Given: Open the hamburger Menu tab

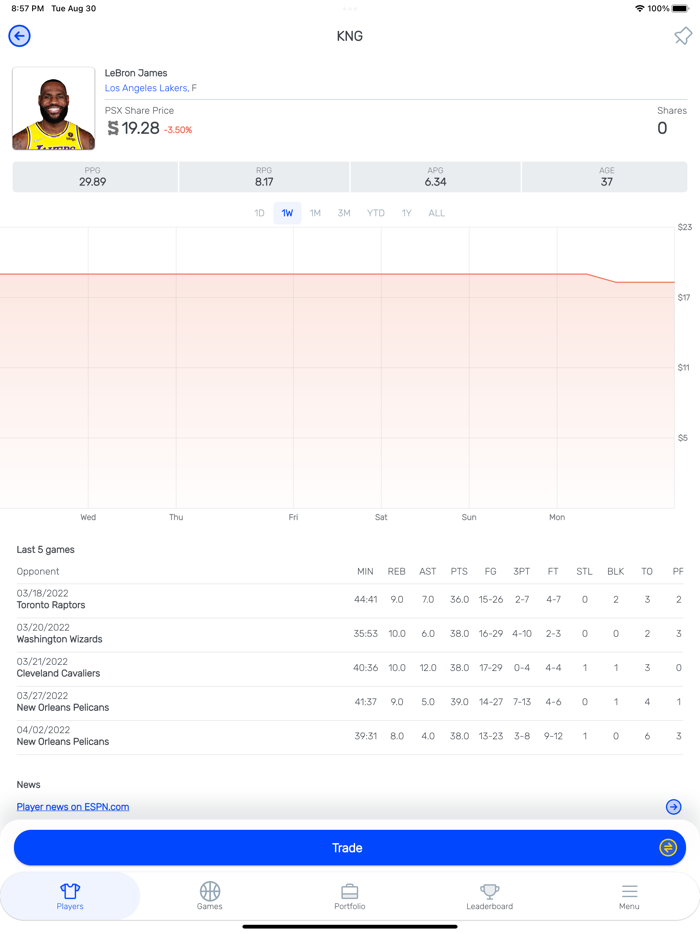Looking at the screenshot, I should point(629,896).
